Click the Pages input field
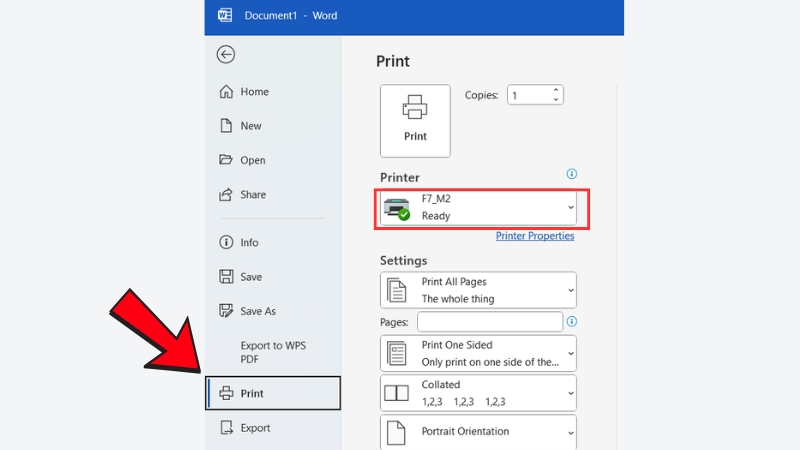This screenshot has height=450, width=800. (490, 322)
